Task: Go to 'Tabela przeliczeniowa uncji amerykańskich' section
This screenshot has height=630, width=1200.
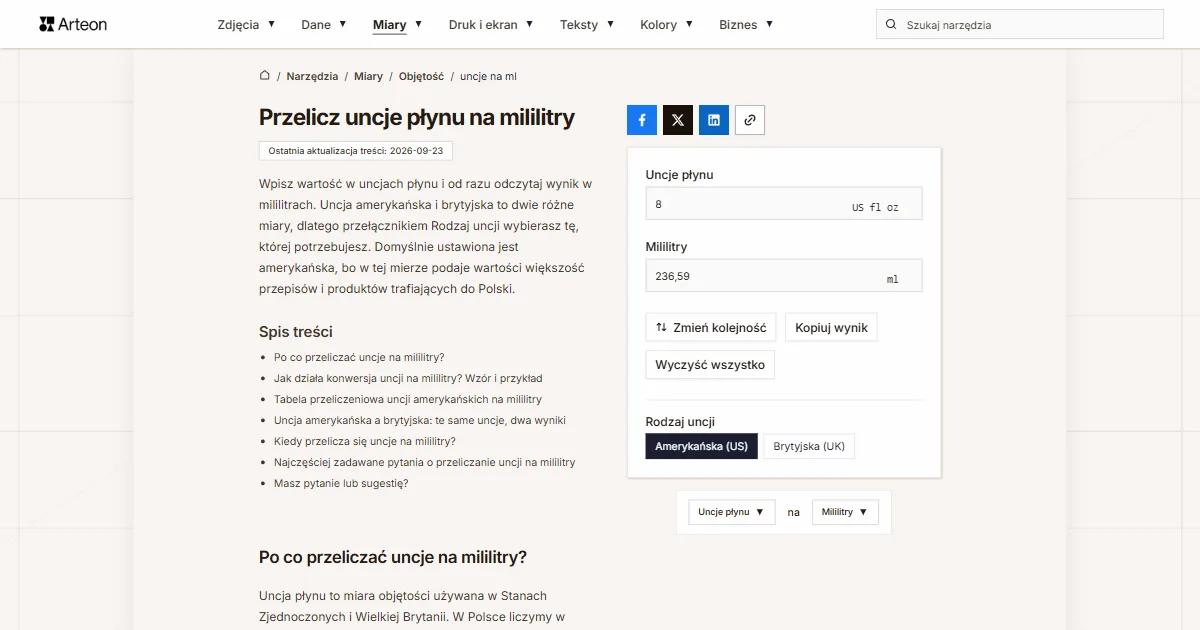Action: 408,399
